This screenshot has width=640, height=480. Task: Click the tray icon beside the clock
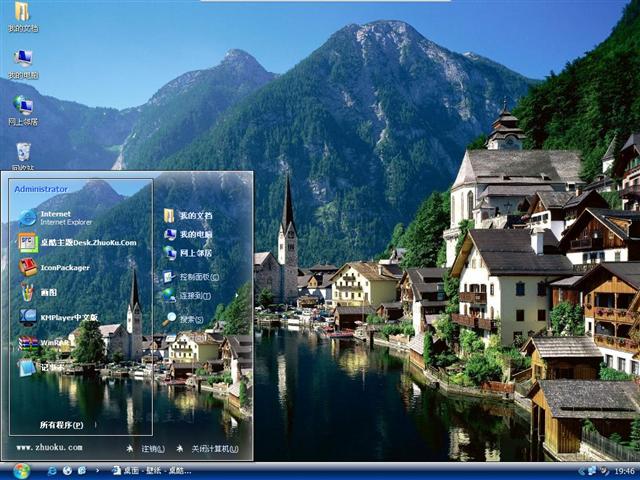tap(604, 471)
